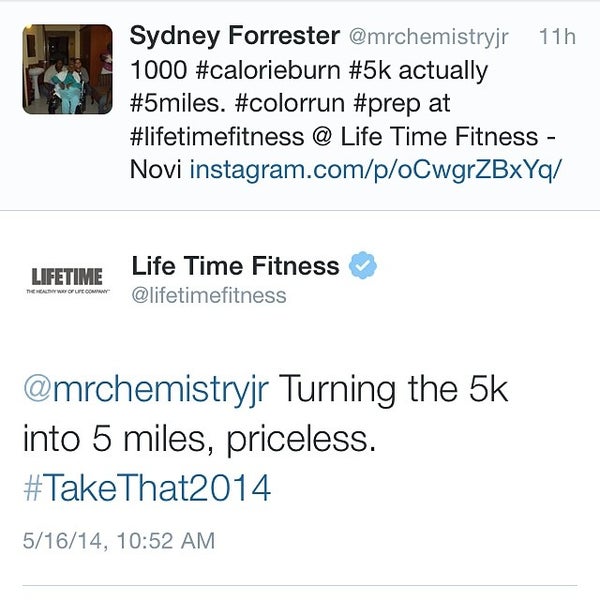
Task: Open the instagram.com/p/oCwgrZBxYq/ link
Action: click(375, 169)
